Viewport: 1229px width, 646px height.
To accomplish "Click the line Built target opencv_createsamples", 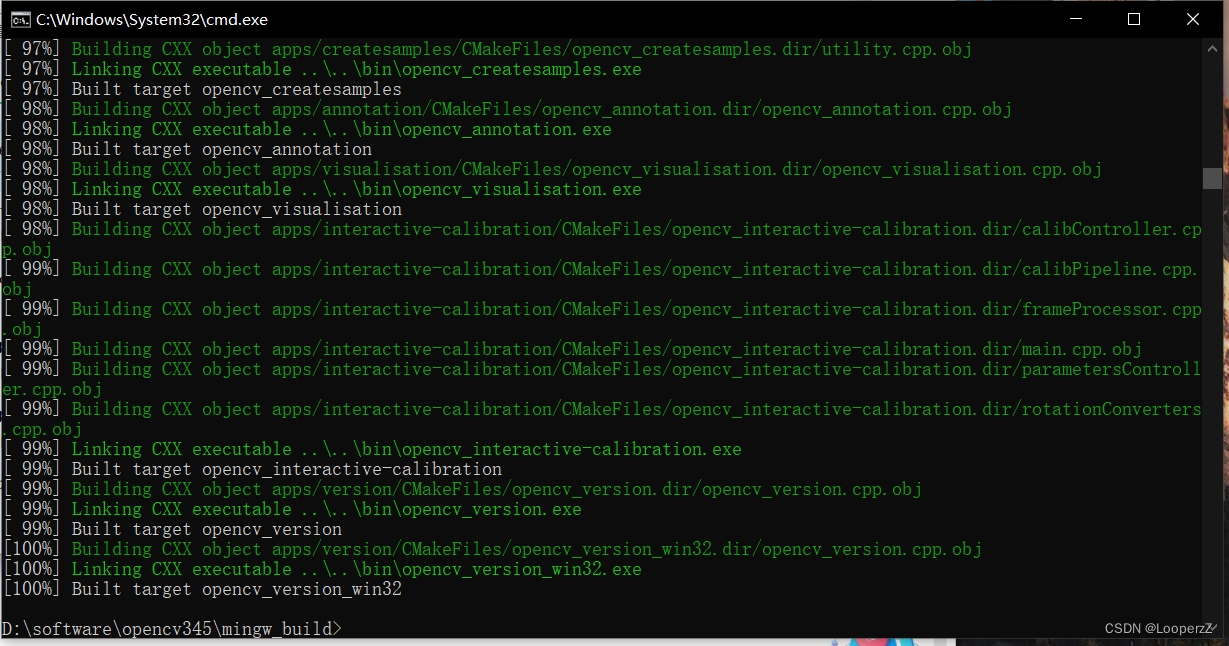I will [x=202, y=89].
